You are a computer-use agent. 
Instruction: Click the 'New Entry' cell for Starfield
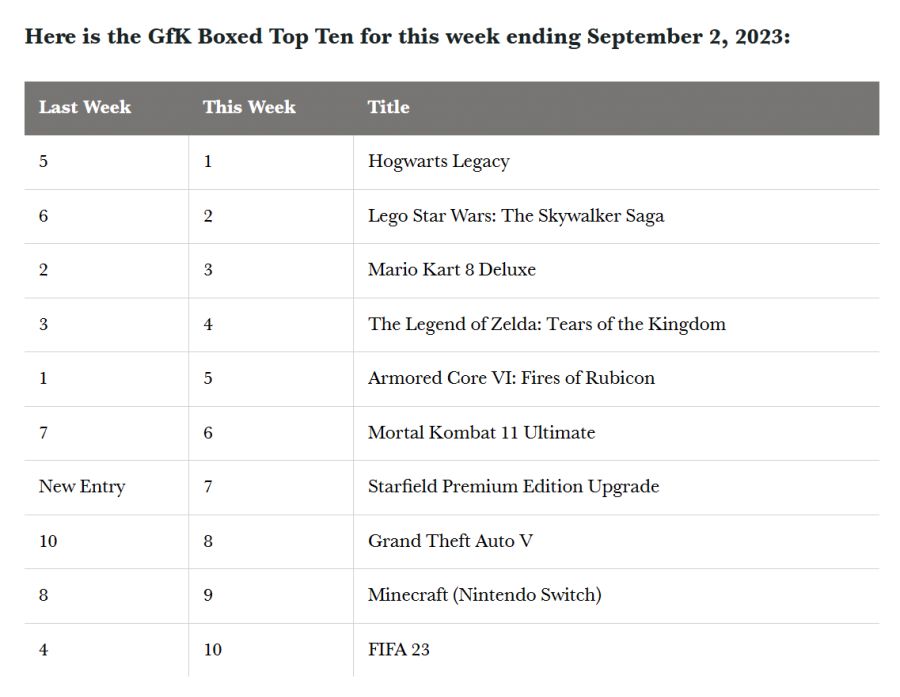pos(82,487)
